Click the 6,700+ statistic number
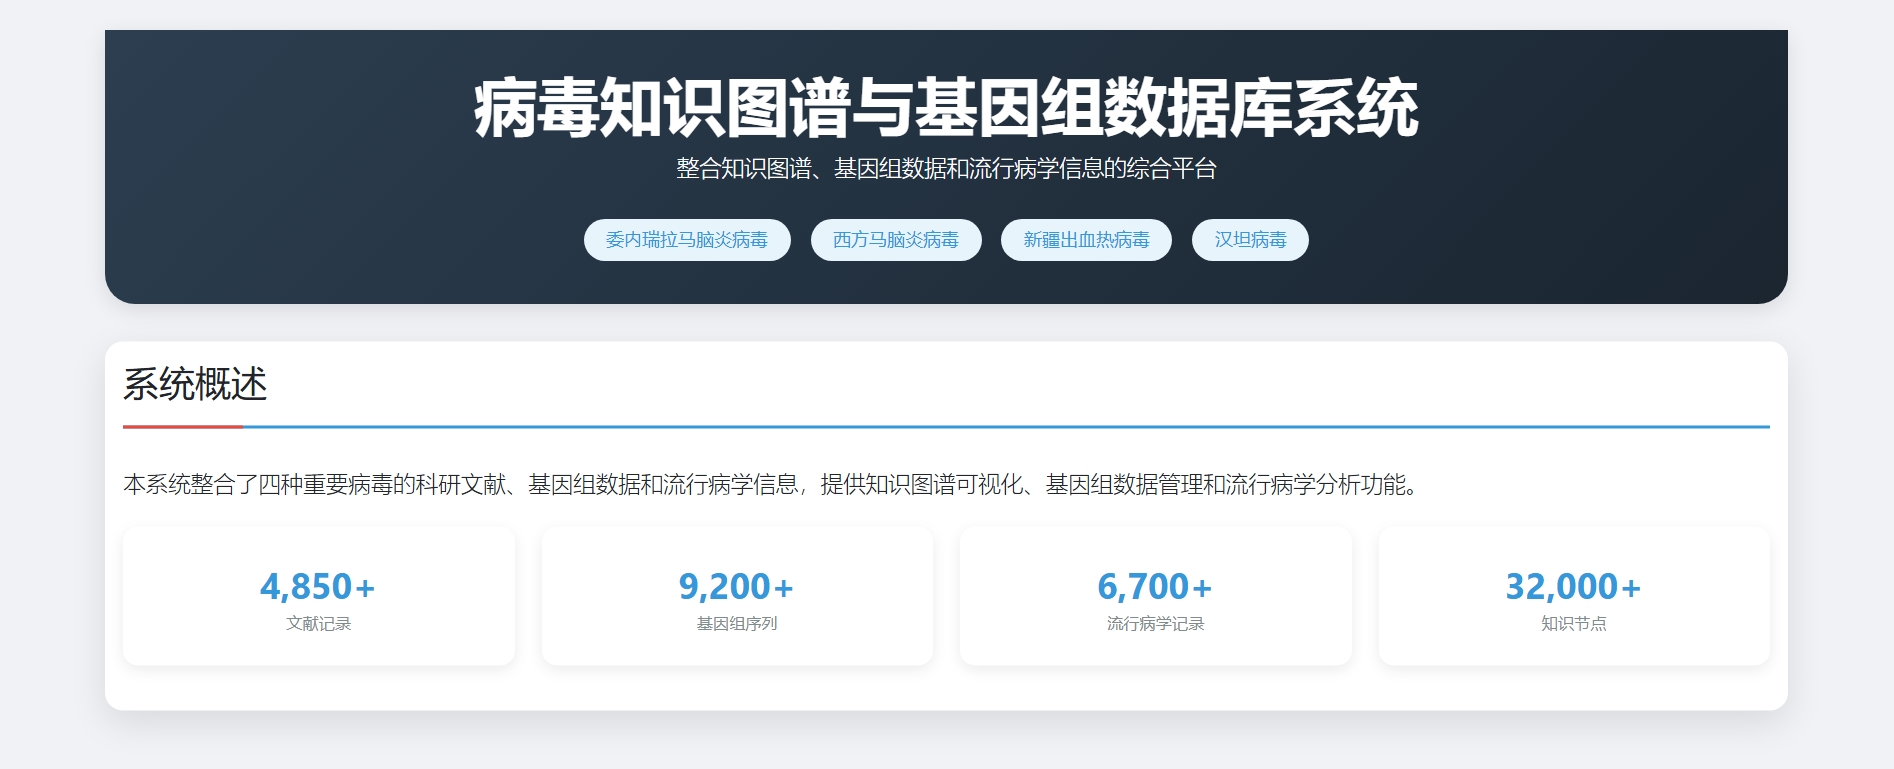 click(x=1155, y=586)
